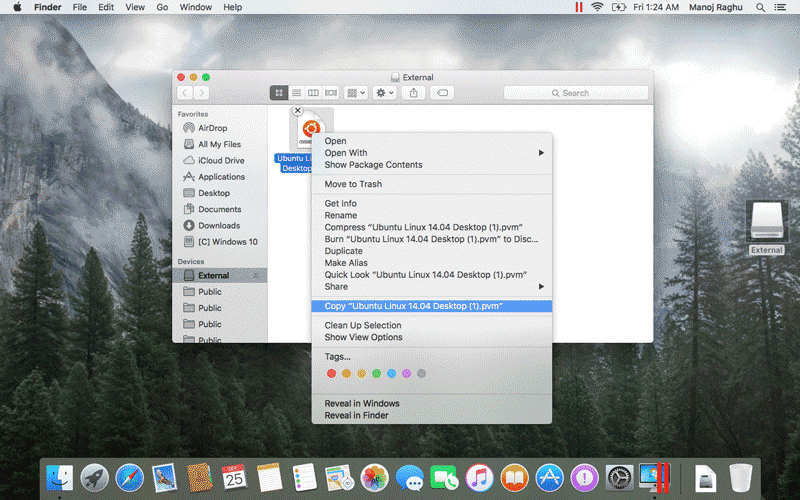Open Messages speech bubble icon in dock
This screenshot has width=800, height=500.
point(410,478)
